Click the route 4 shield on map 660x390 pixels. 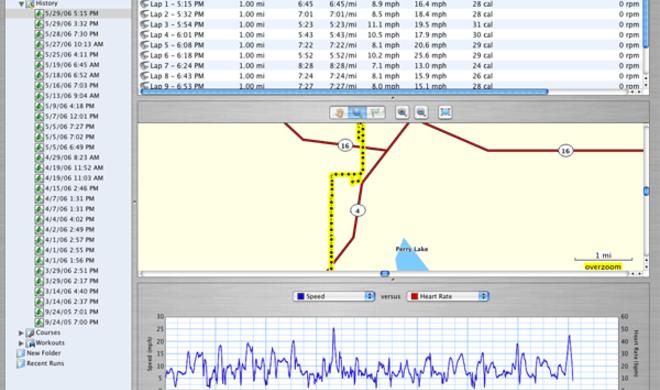tap(358, 210)
